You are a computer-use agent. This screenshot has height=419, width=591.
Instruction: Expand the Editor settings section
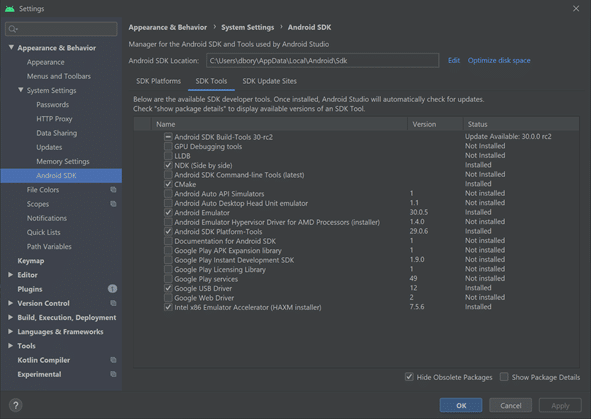[11, 275]
